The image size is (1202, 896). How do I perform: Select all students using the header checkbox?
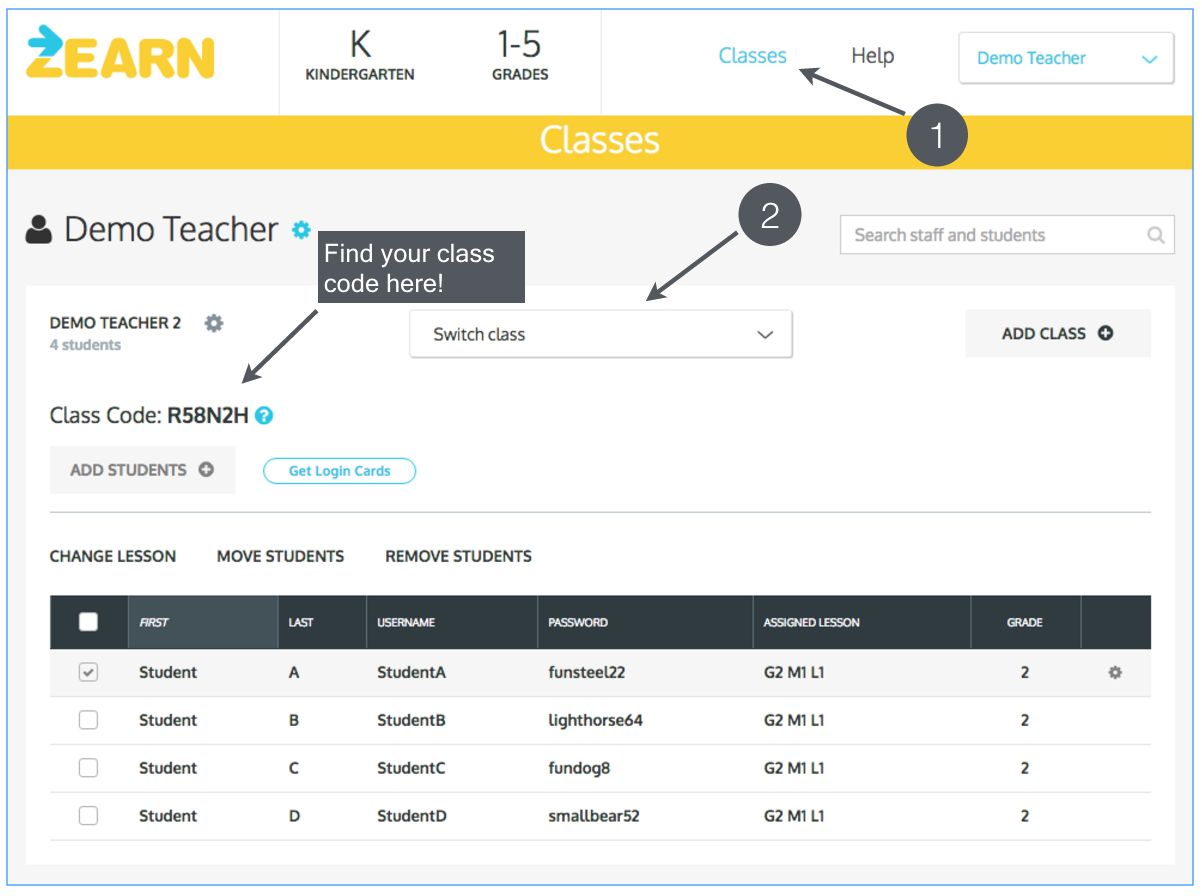(88, 621)
